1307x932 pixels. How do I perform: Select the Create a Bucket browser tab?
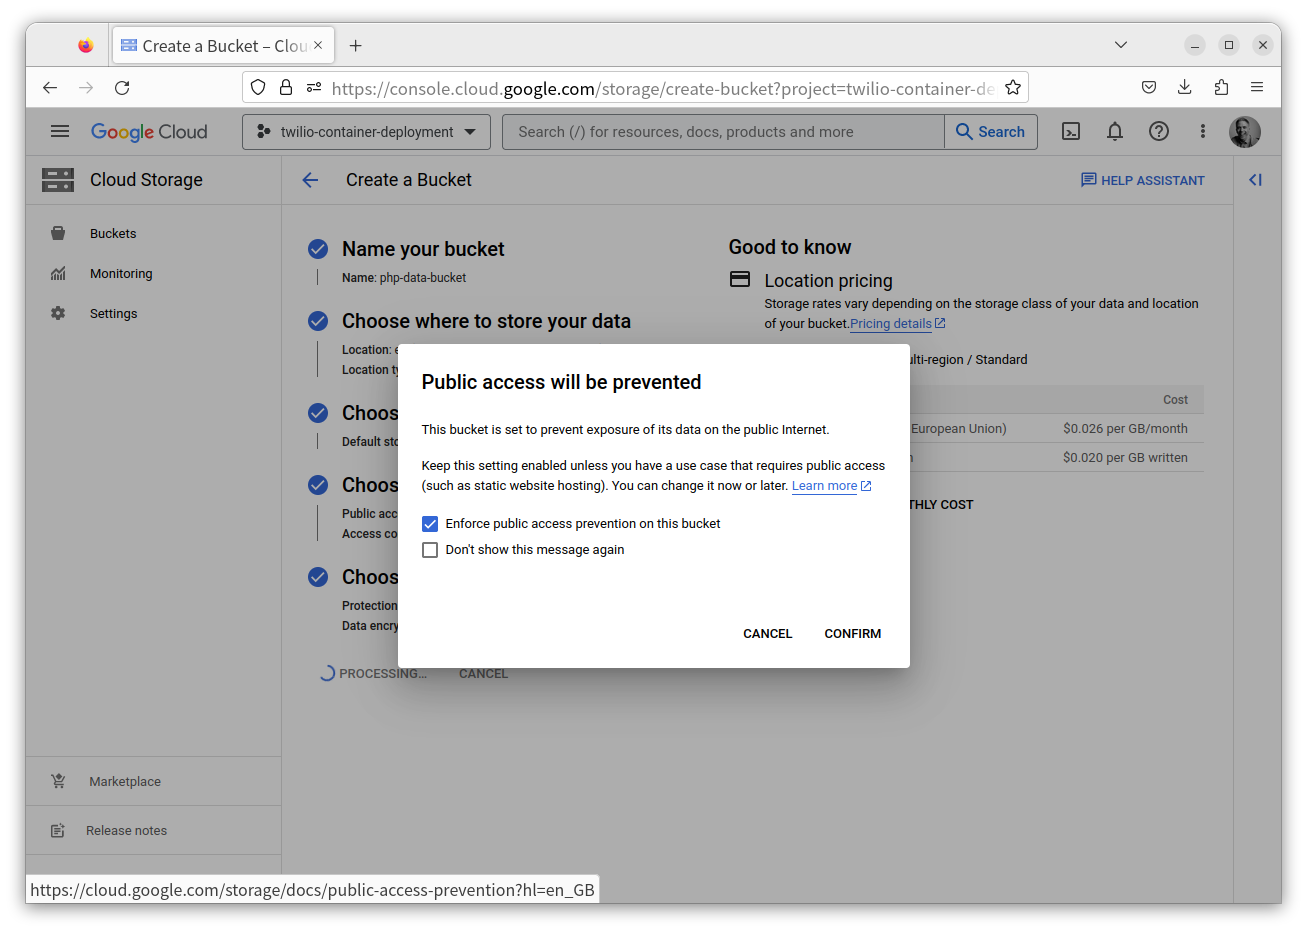tap(223, 46)
